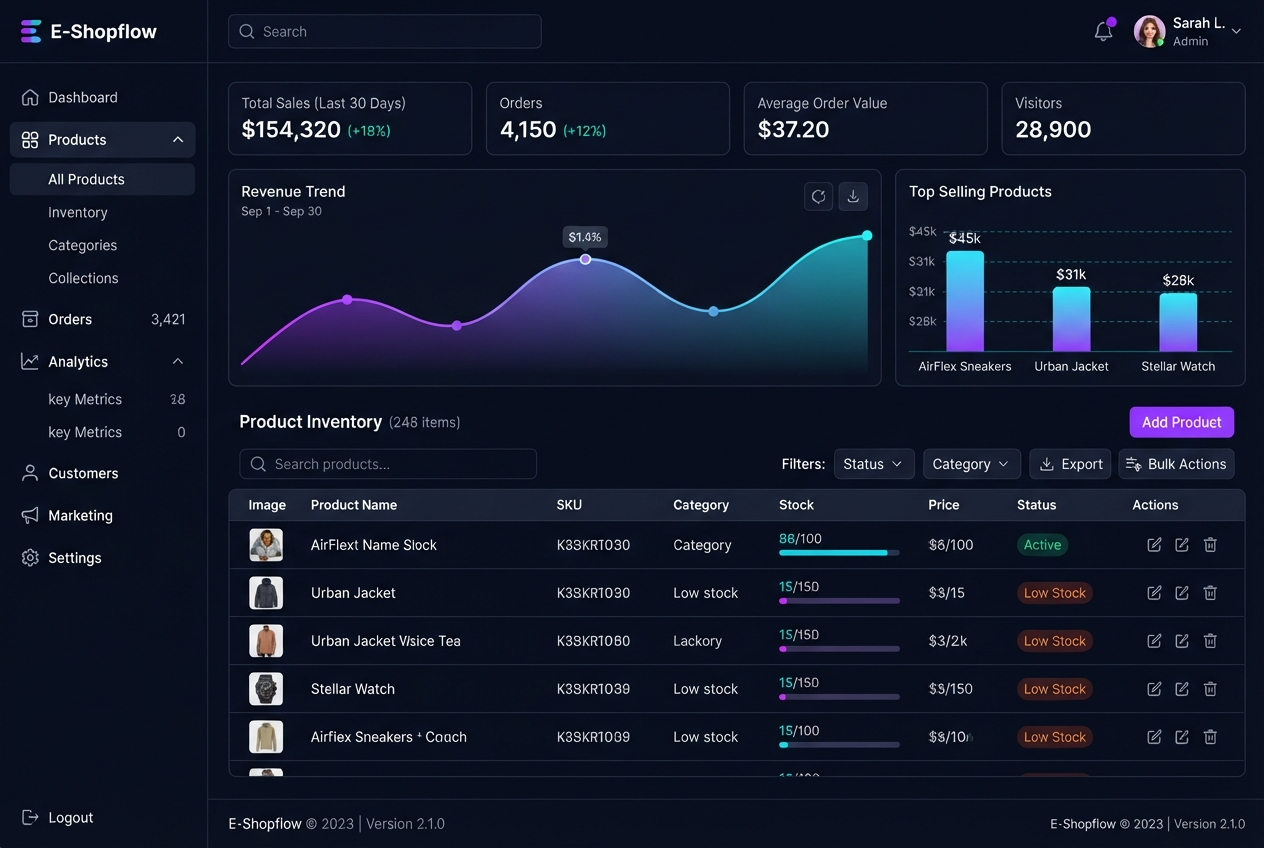Viewport: 1264px width, 848px height.
Task: Open the Status filter dropdown
Action: tap(874, 464)
